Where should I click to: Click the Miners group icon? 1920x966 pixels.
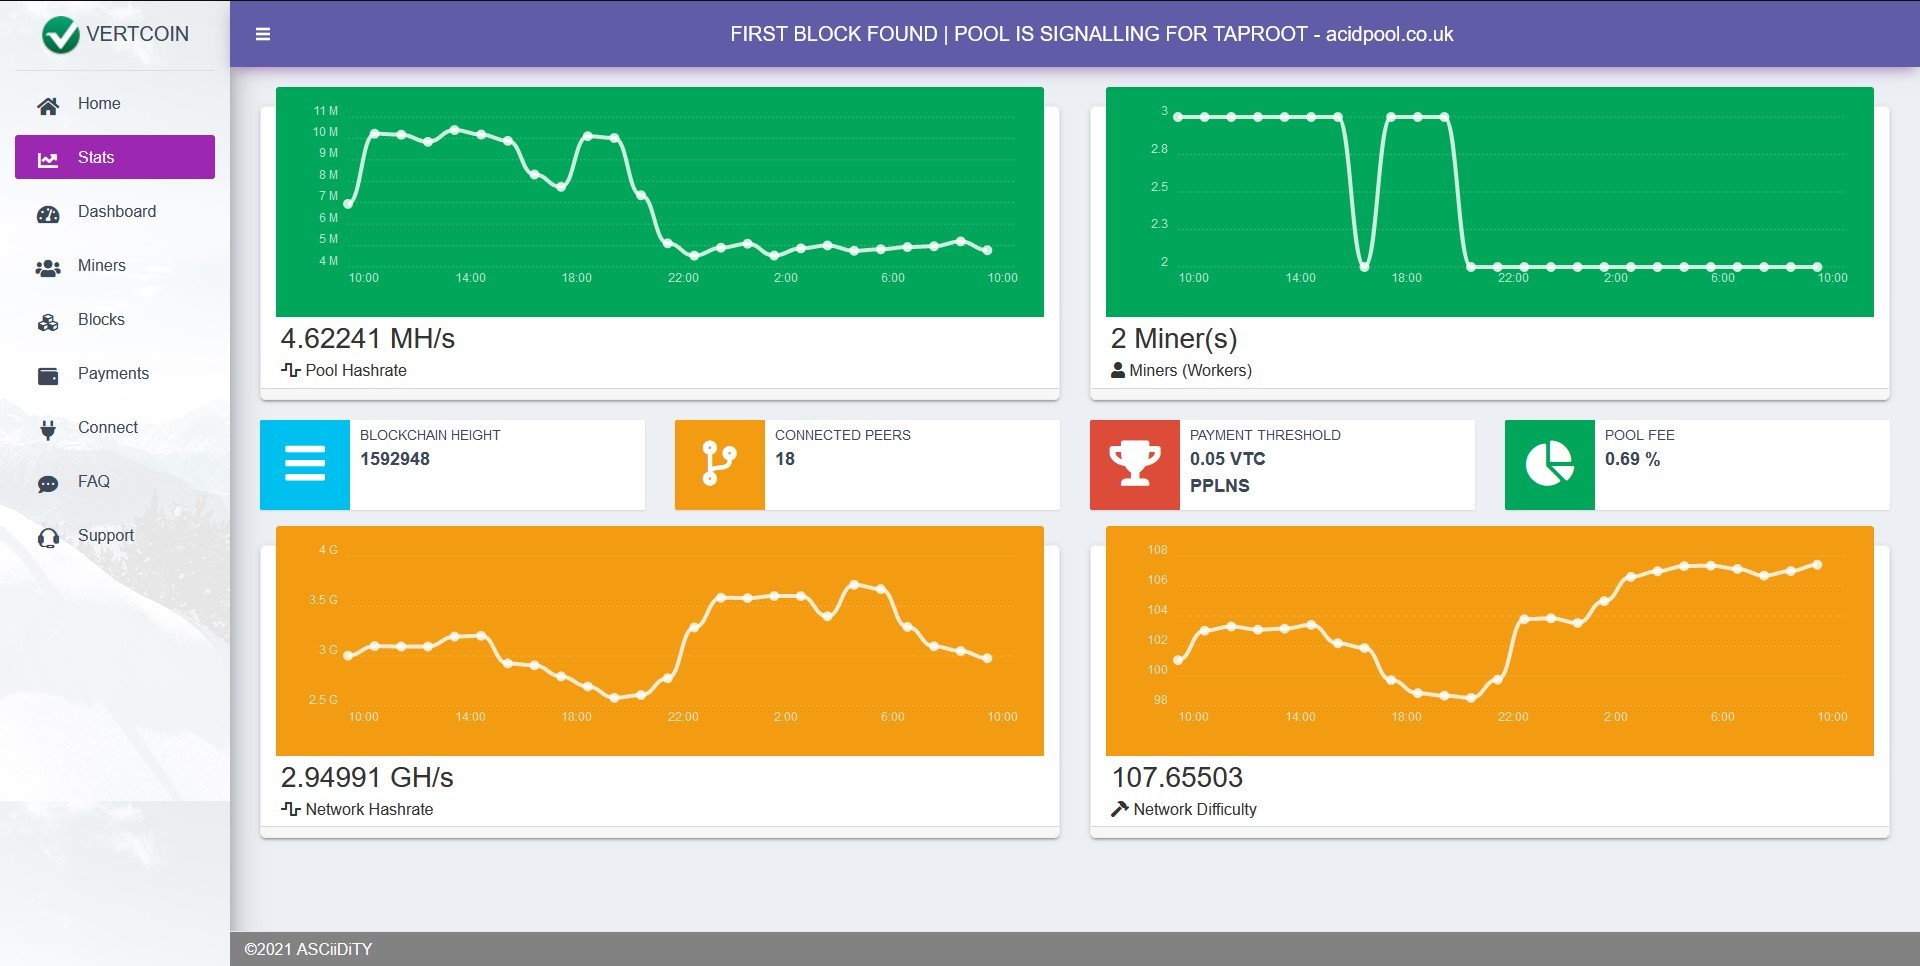click(x=48, y=267)
